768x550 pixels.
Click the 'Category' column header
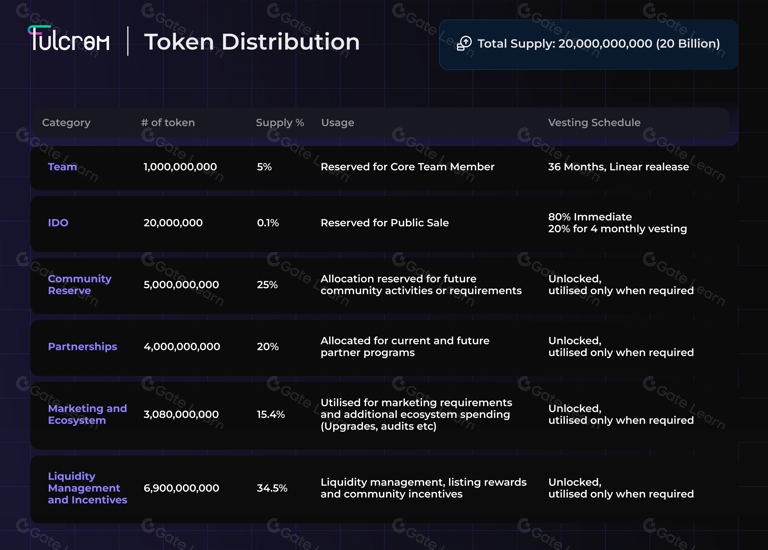click(66, 122)
